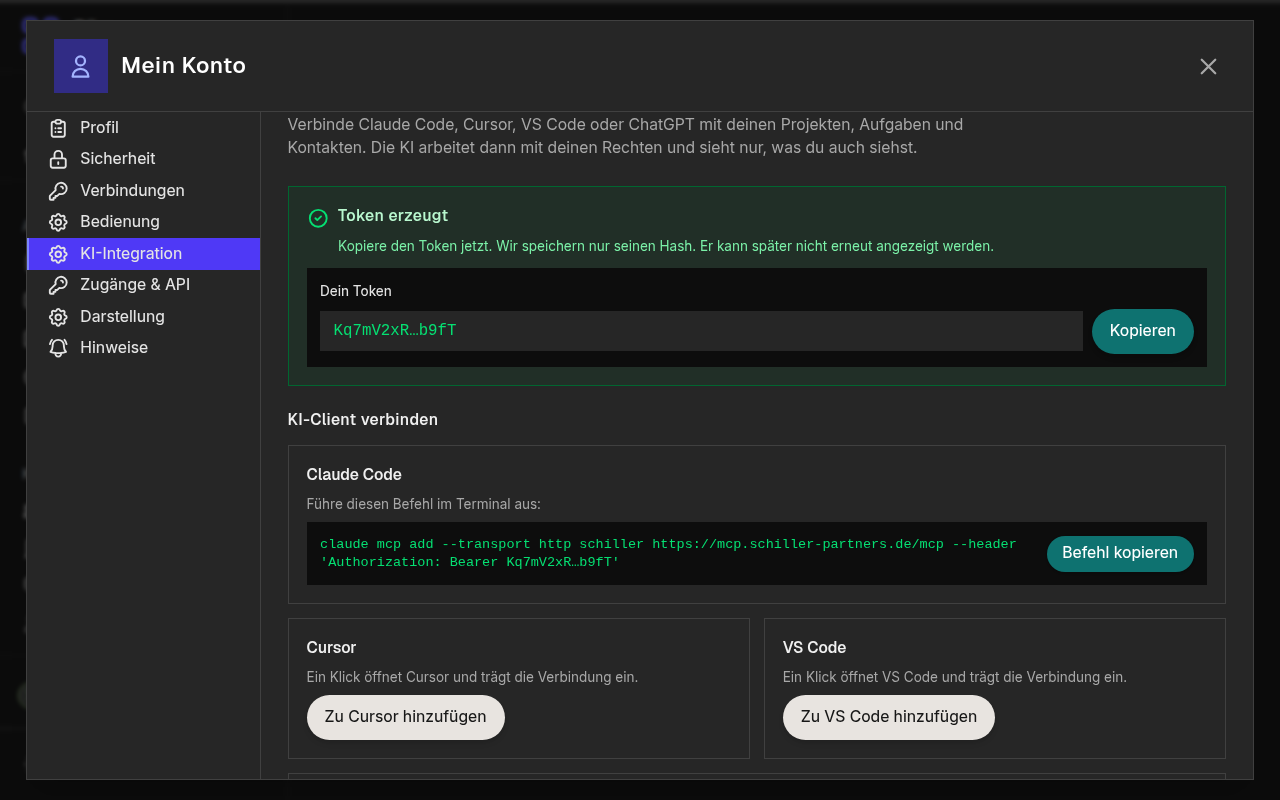Screen dimensions: 1280x800
Task: Click the bell icon next to Hinweise
Action: tap(59, 348)
